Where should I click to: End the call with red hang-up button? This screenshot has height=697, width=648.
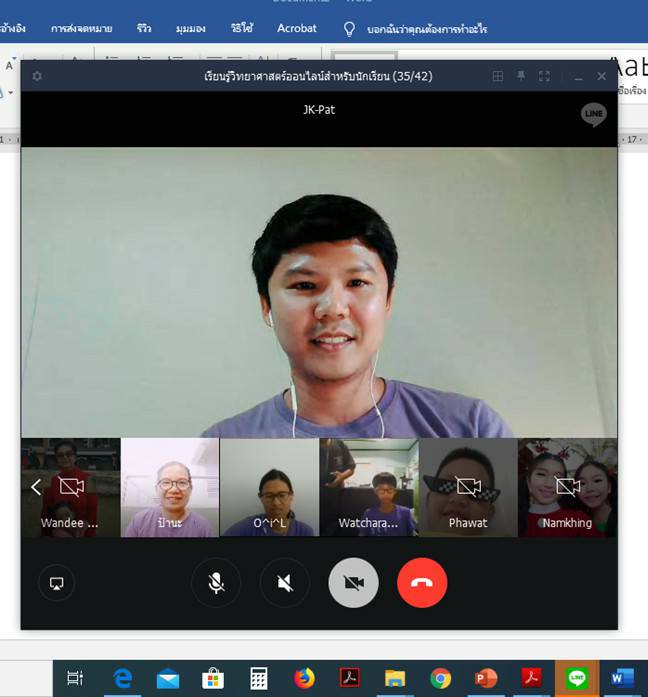[x=422, y=583]
